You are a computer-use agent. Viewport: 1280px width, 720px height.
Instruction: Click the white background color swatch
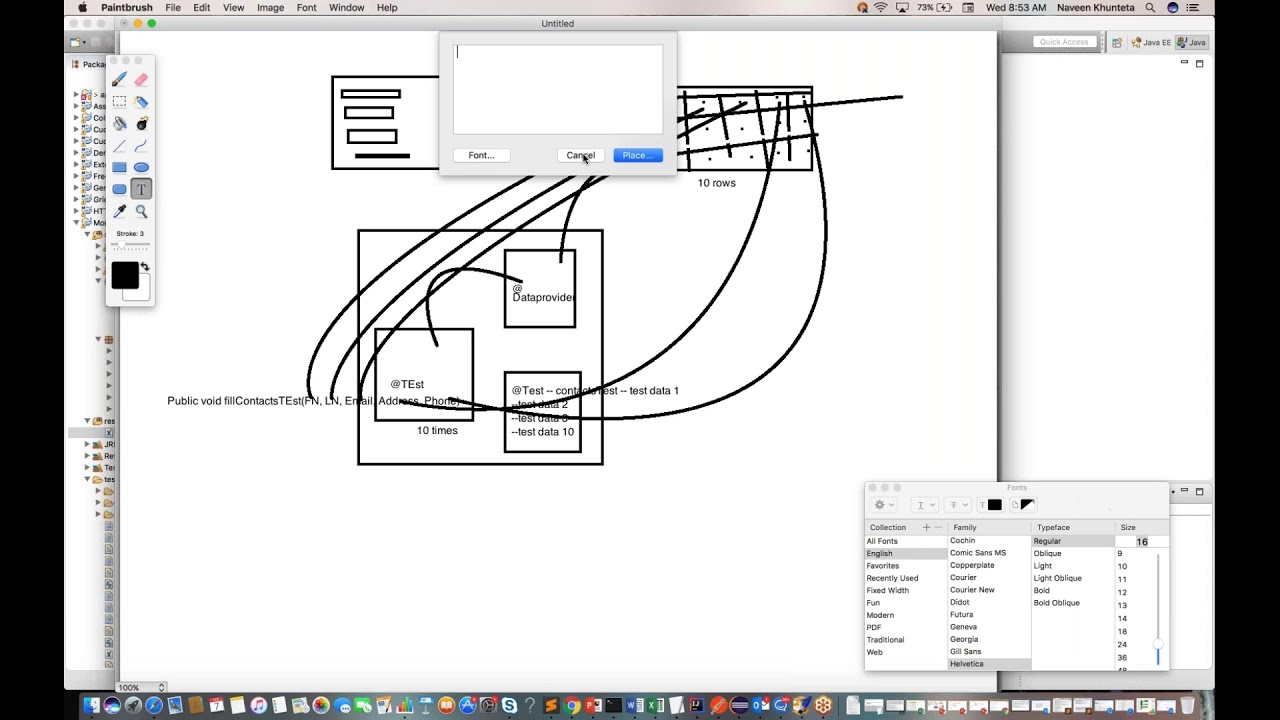point(140,290)
